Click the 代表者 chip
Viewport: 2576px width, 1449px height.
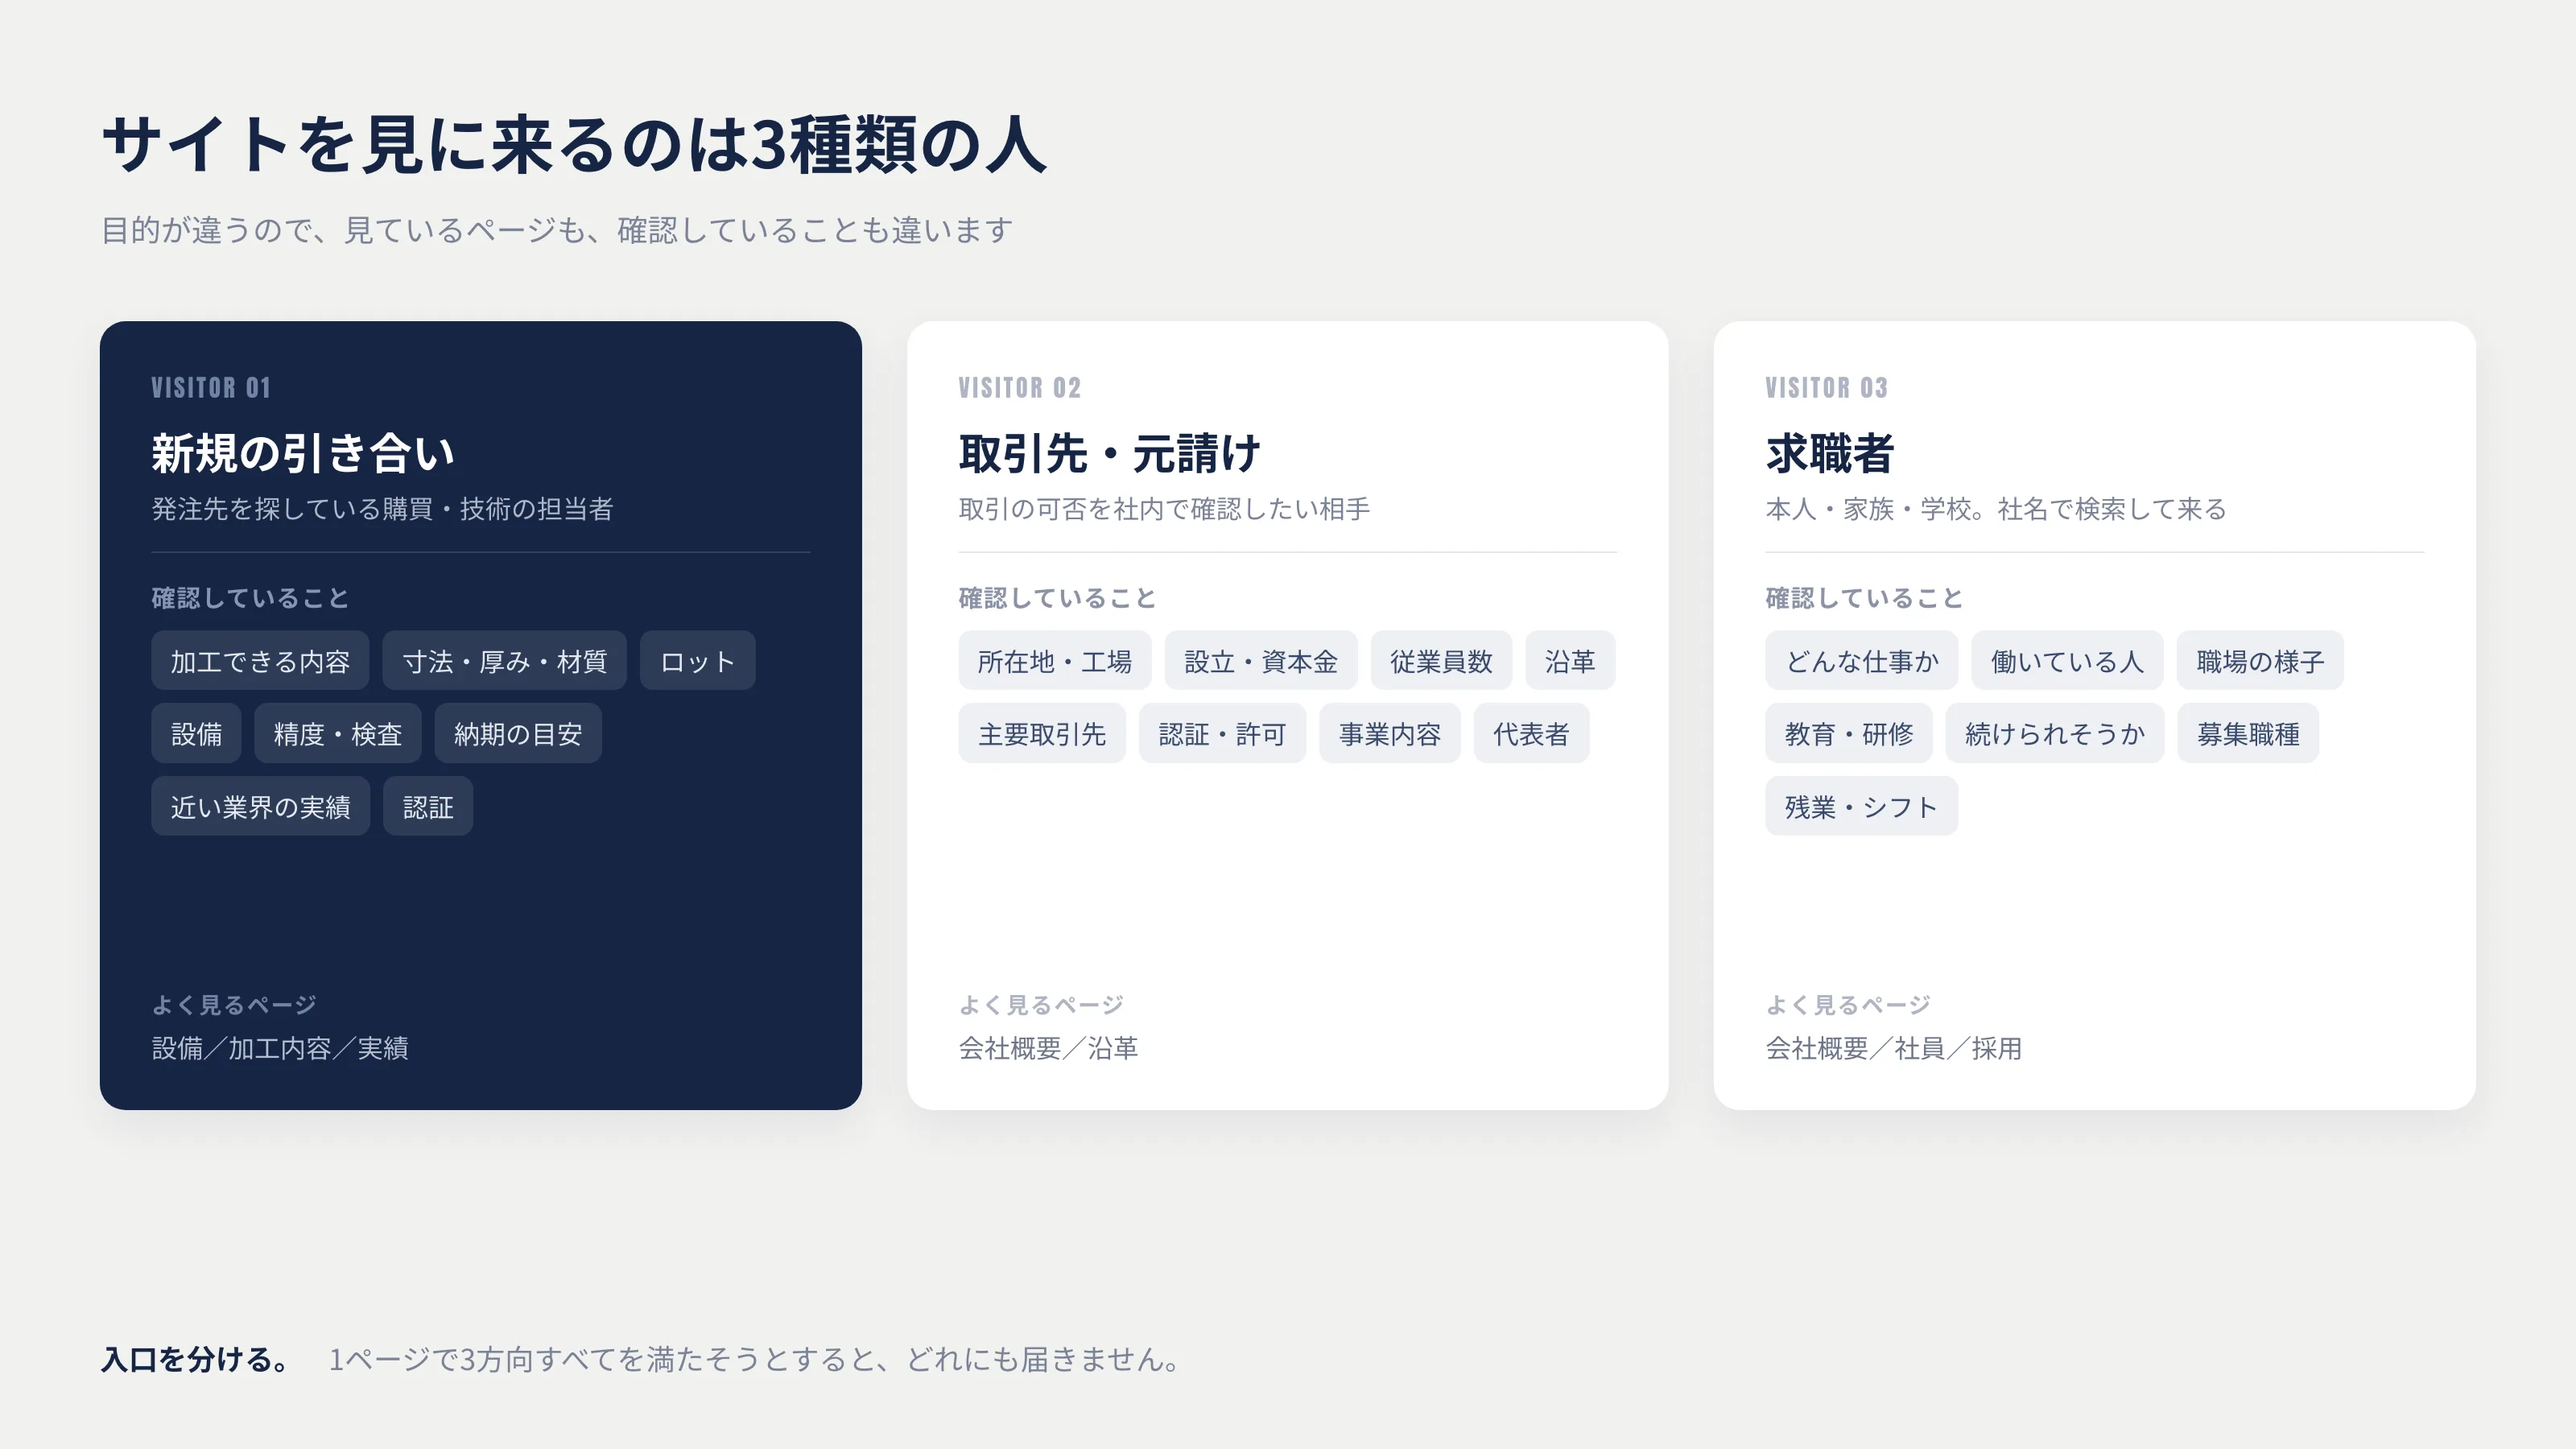1531,734
